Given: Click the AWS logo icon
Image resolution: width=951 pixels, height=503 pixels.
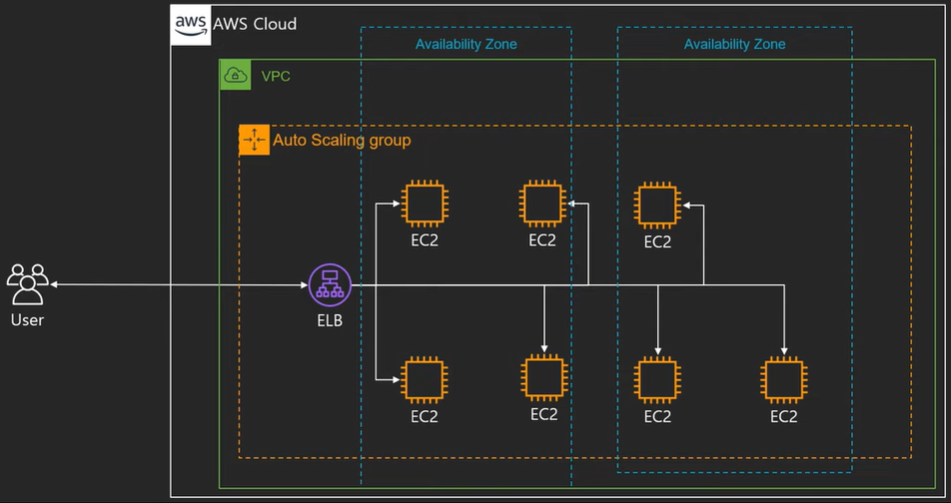Looking at the screenshot, I should [191, 24].
